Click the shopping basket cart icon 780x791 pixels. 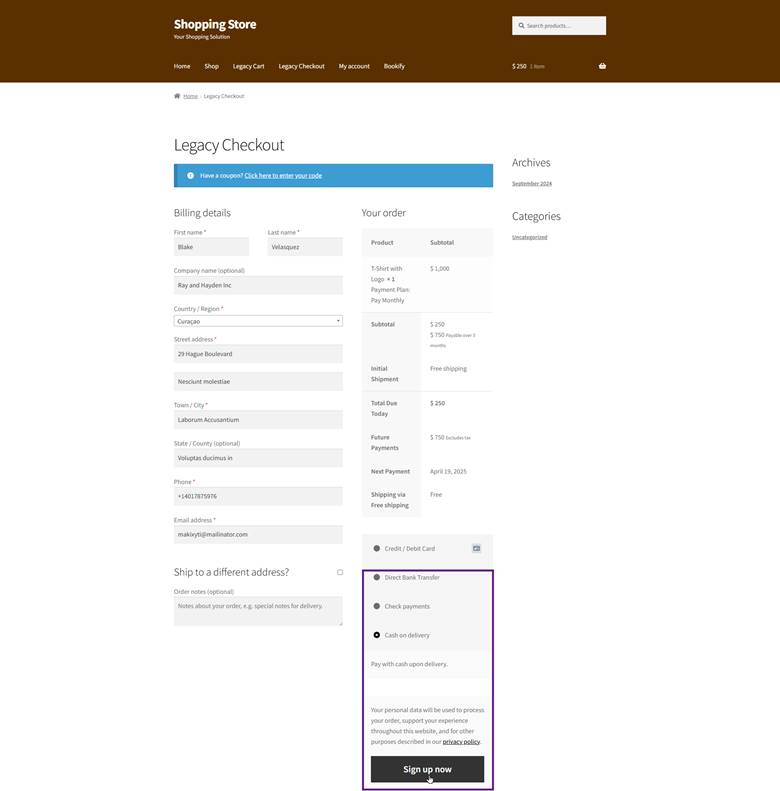click(x=602, y=66)
